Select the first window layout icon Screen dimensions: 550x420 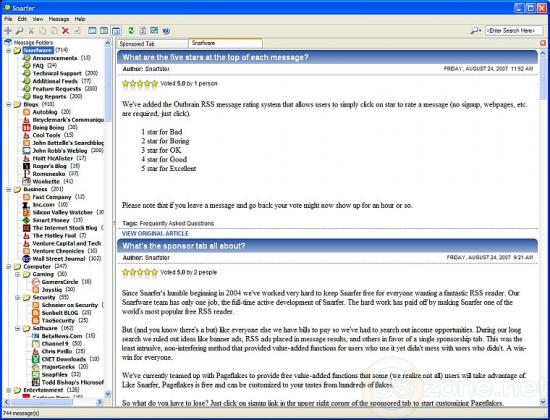(92, 31)
